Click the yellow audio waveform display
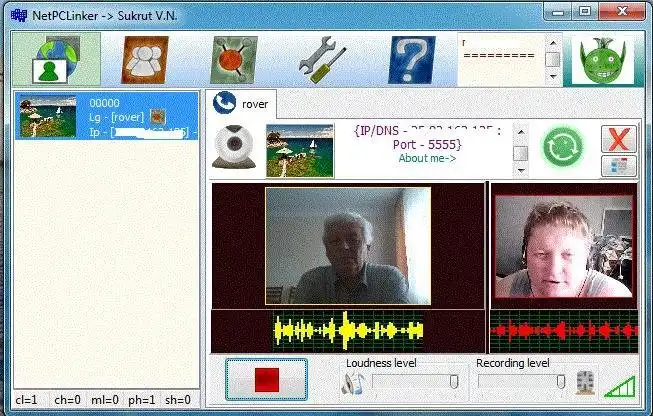 349,331
